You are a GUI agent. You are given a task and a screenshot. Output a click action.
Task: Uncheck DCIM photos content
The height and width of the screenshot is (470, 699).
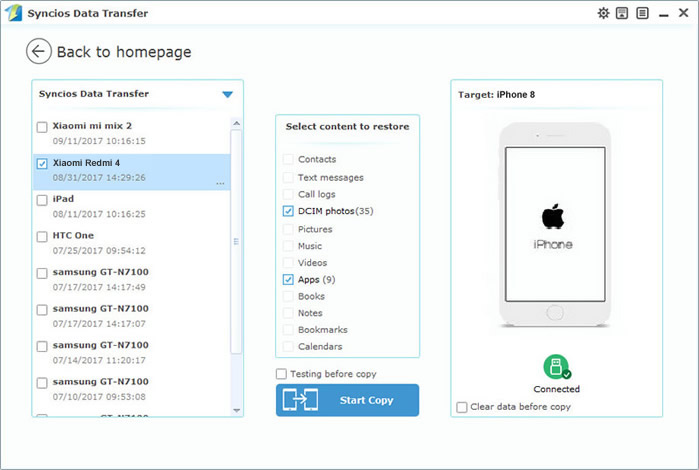pyautogui.click(x=288, y=211)
